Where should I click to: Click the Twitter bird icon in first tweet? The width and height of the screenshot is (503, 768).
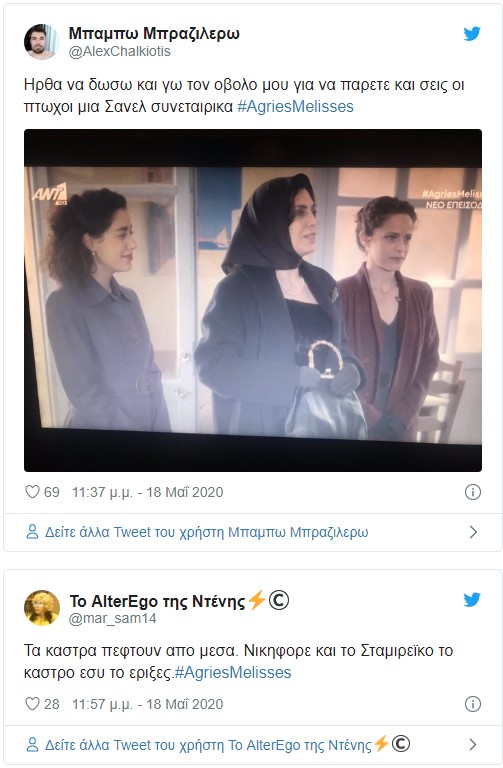click(x=472, y=34)
